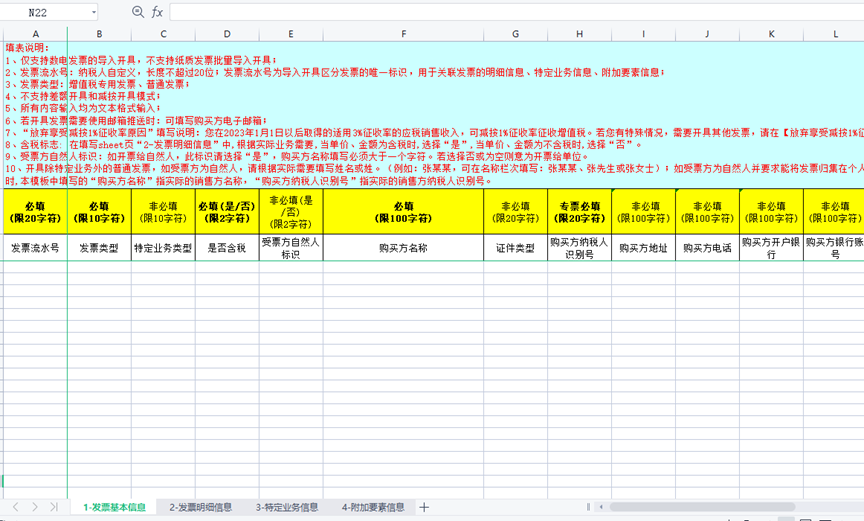Switch to the 4-附加要素信息 sheet tab
The height and width of the screenshot is (521, 864).
point(373,507)
